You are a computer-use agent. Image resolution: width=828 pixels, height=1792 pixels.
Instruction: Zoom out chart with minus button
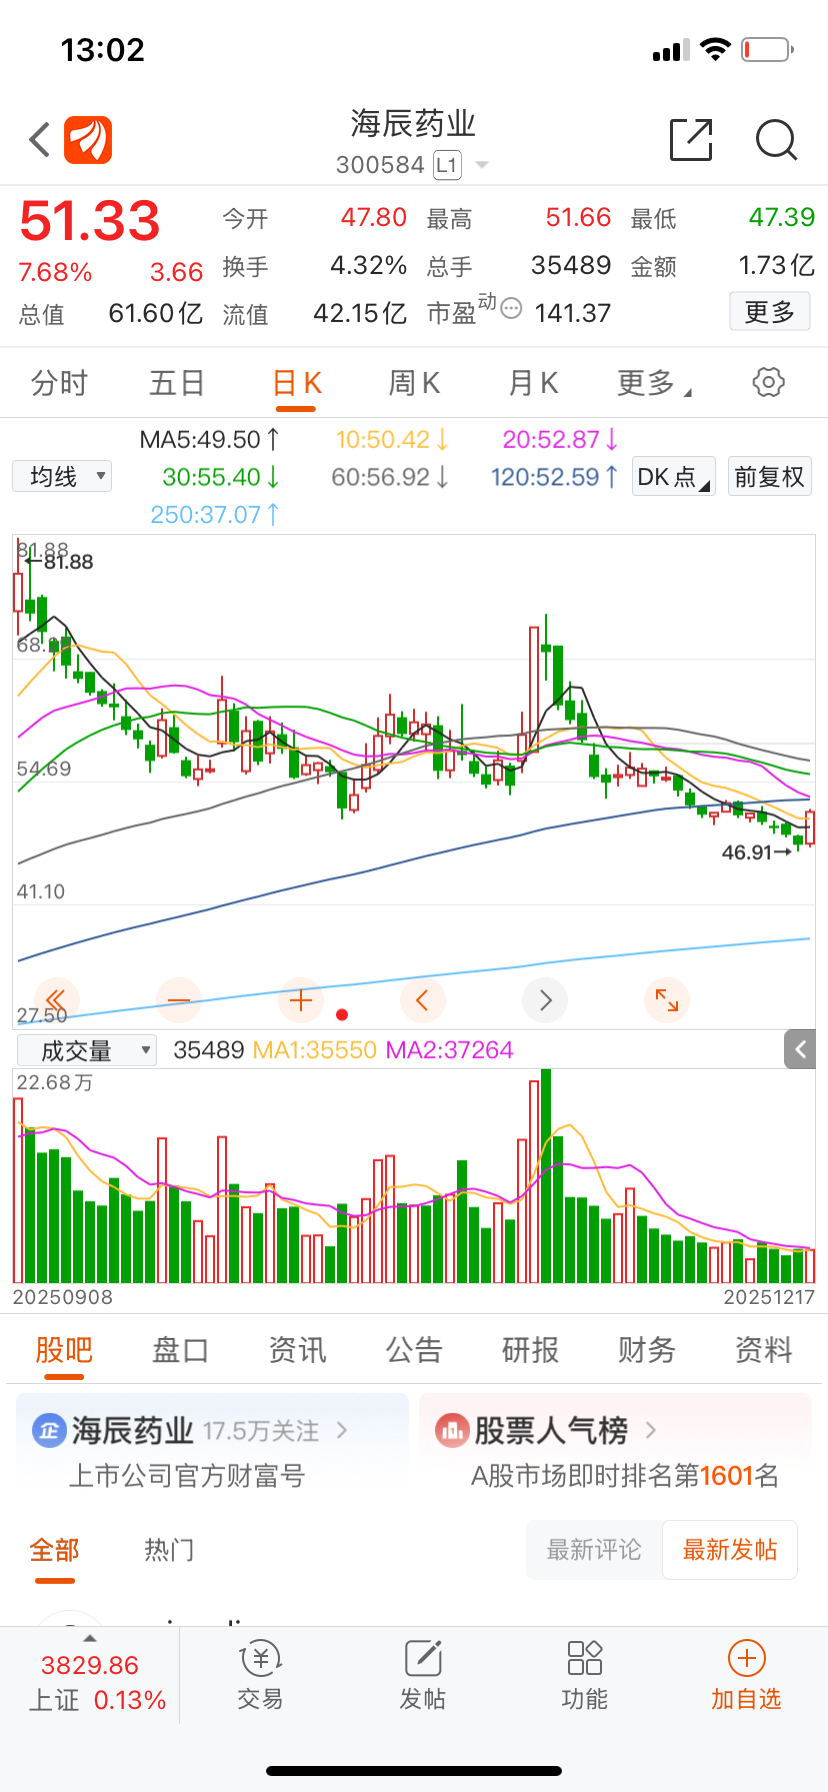[x=179, y=1000]
